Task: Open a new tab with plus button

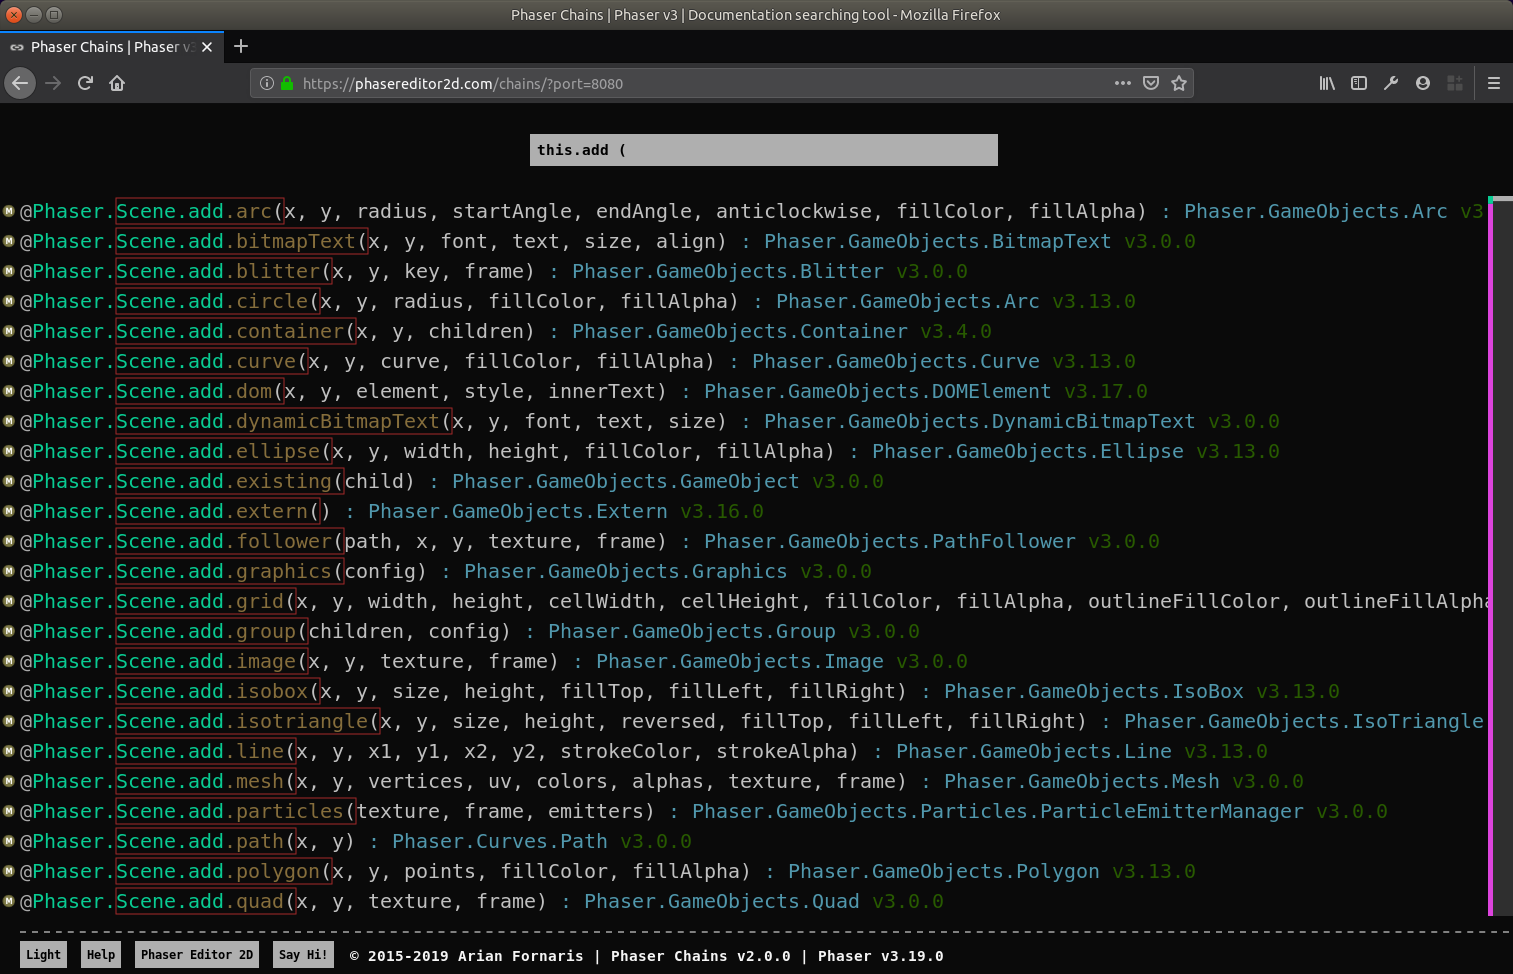Action: pyautogui.click(x=241, y=46)
